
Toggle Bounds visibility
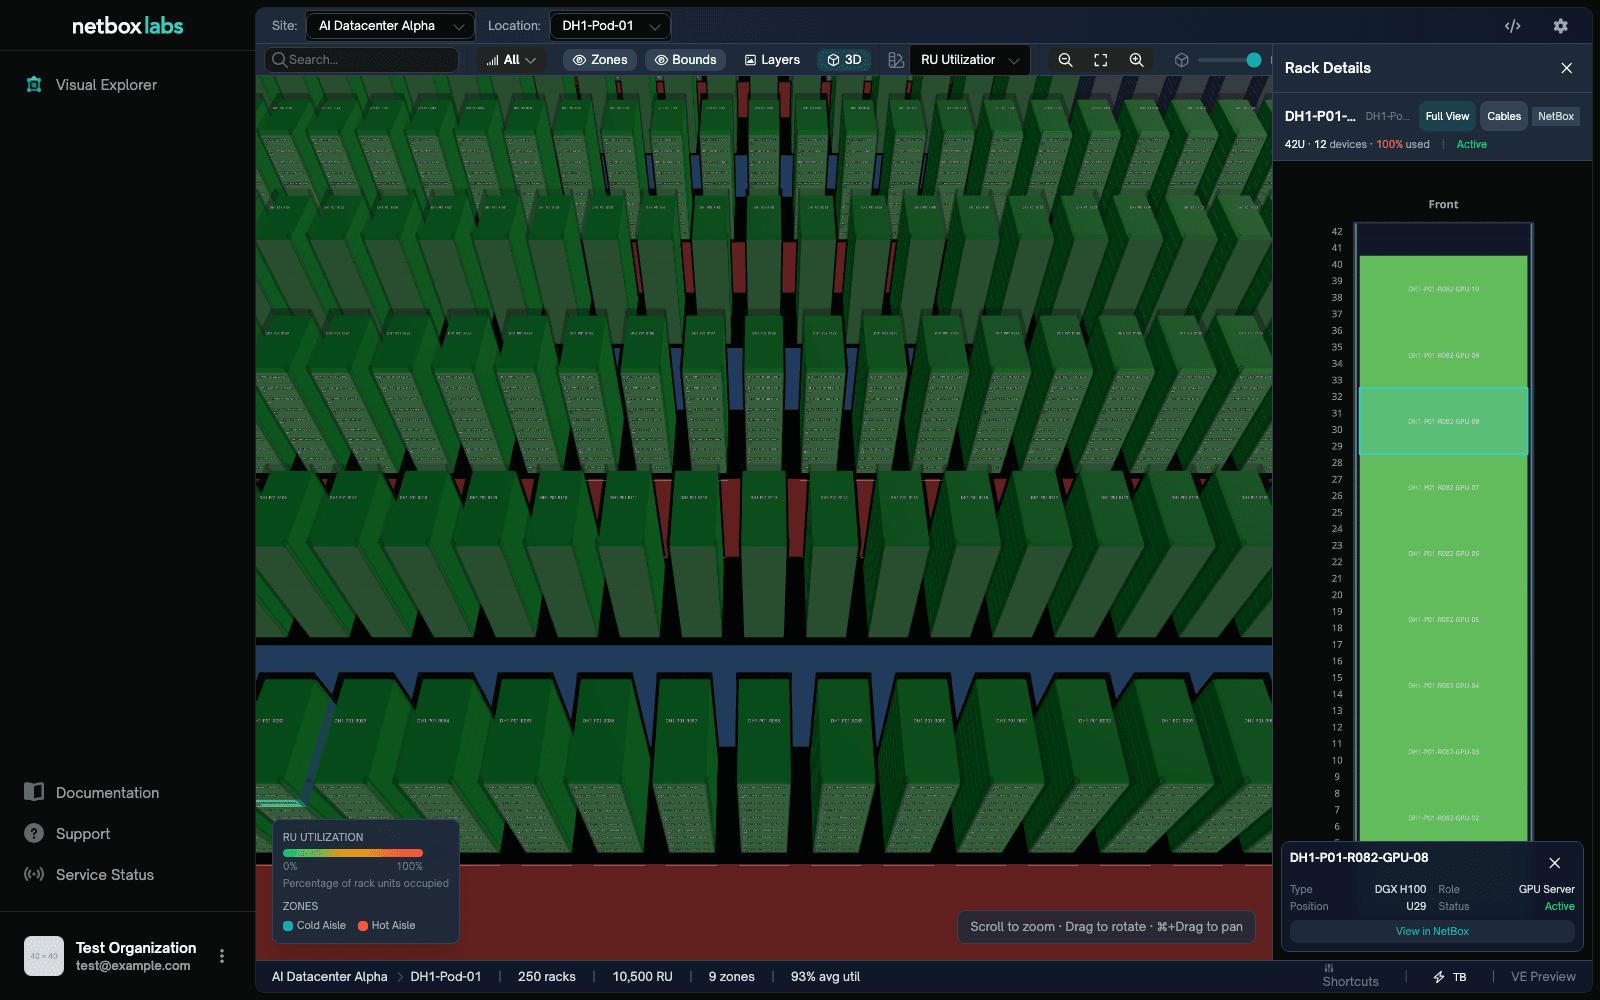(x=685, y=60)
